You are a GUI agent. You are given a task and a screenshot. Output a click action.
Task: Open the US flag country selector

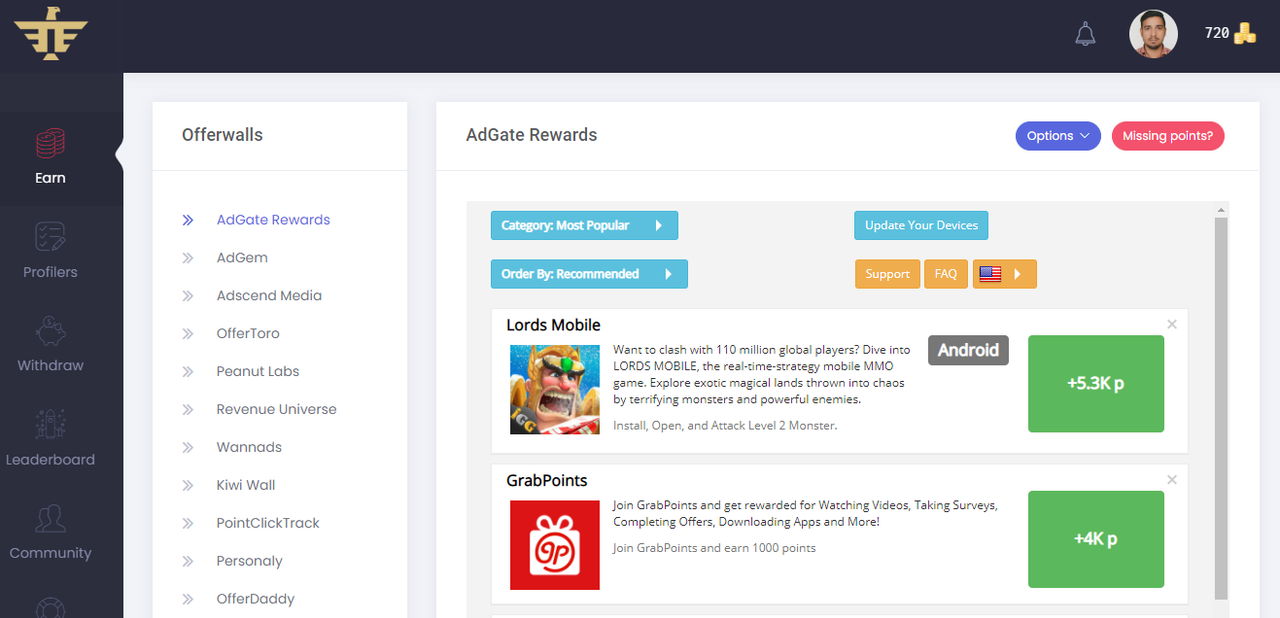1005,274
